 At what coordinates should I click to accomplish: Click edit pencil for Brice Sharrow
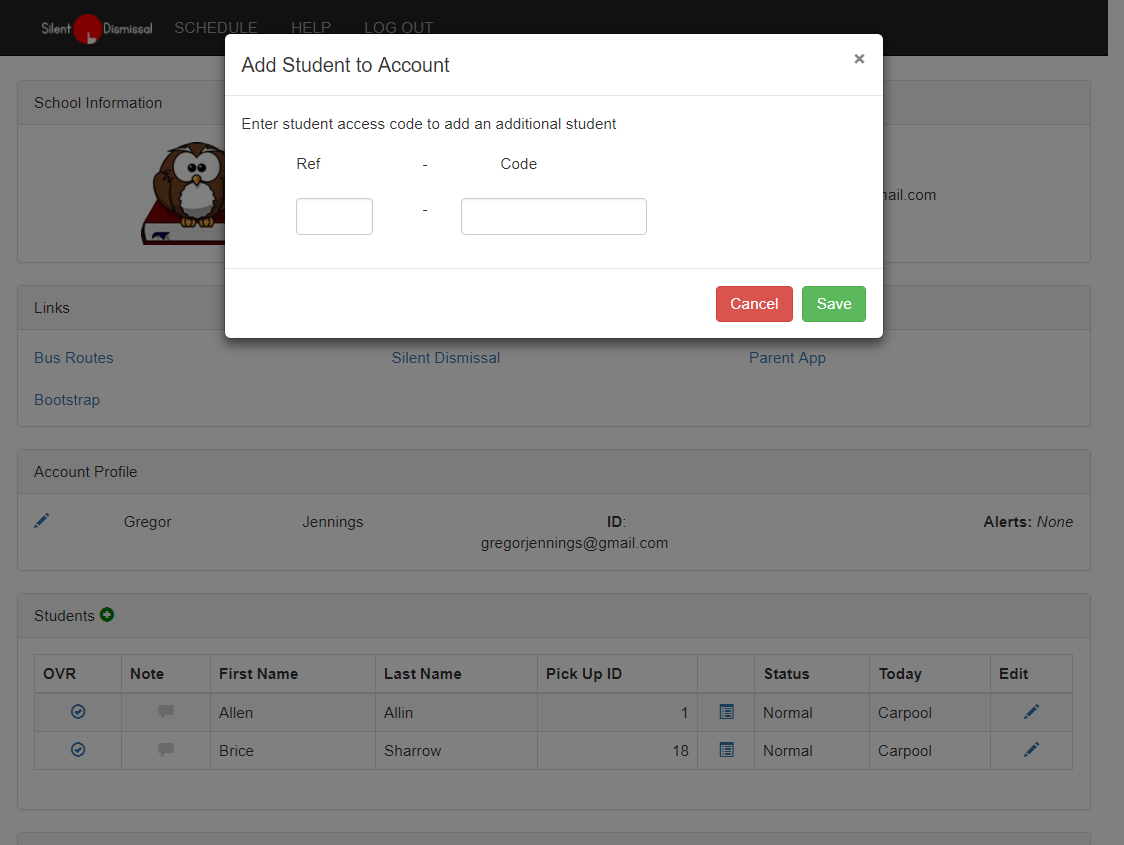coord(1031,750)
